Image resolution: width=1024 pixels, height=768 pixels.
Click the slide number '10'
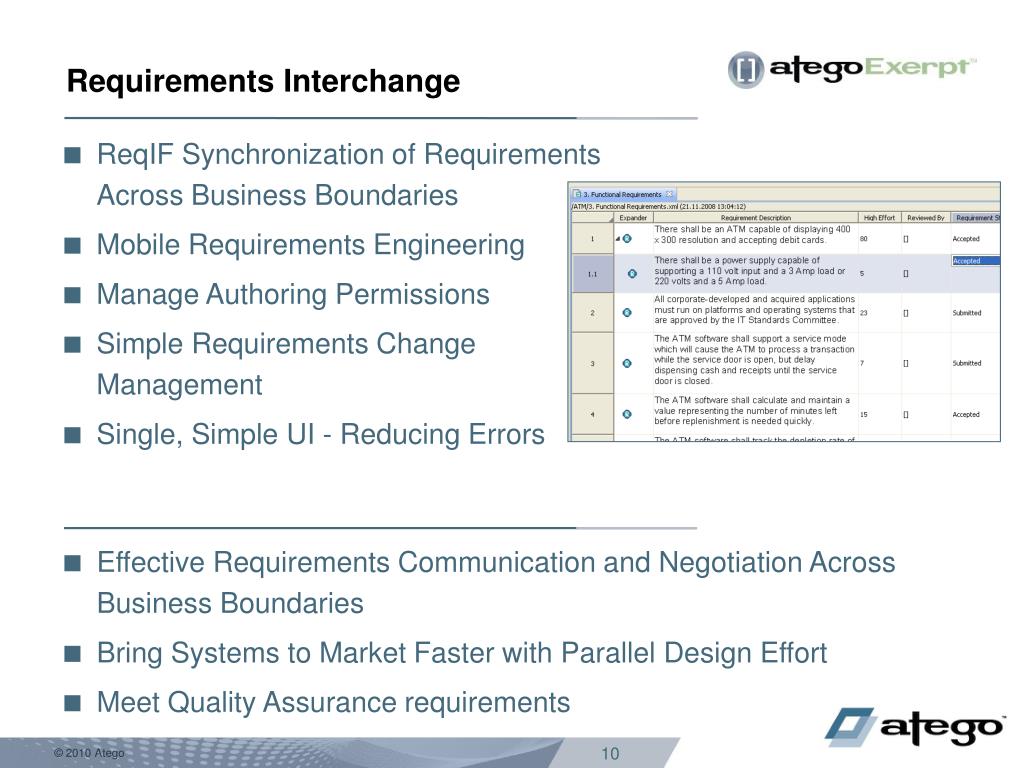(x=610, y=754)
